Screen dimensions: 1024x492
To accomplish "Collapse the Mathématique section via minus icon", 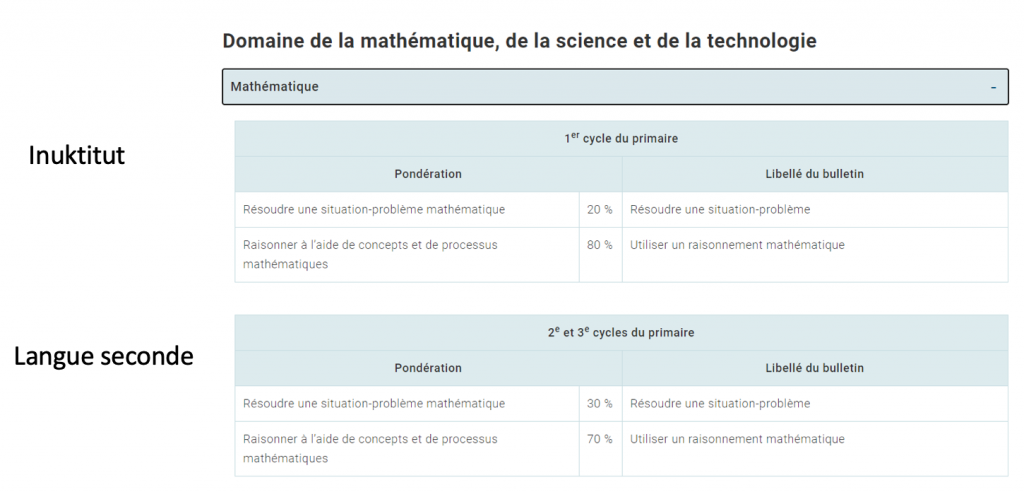I will (x=993, y=88).
